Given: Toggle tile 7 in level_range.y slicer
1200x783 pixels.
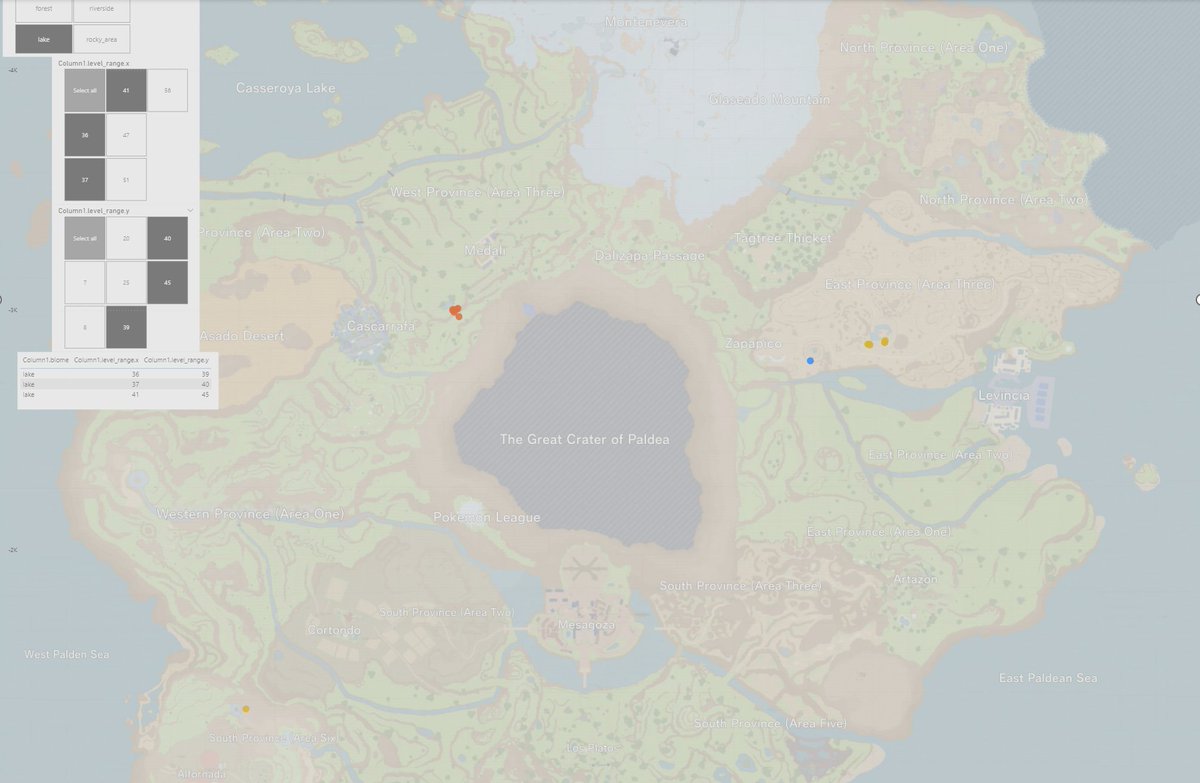Looking at the screenshot, I should click(x=85, y=283).
